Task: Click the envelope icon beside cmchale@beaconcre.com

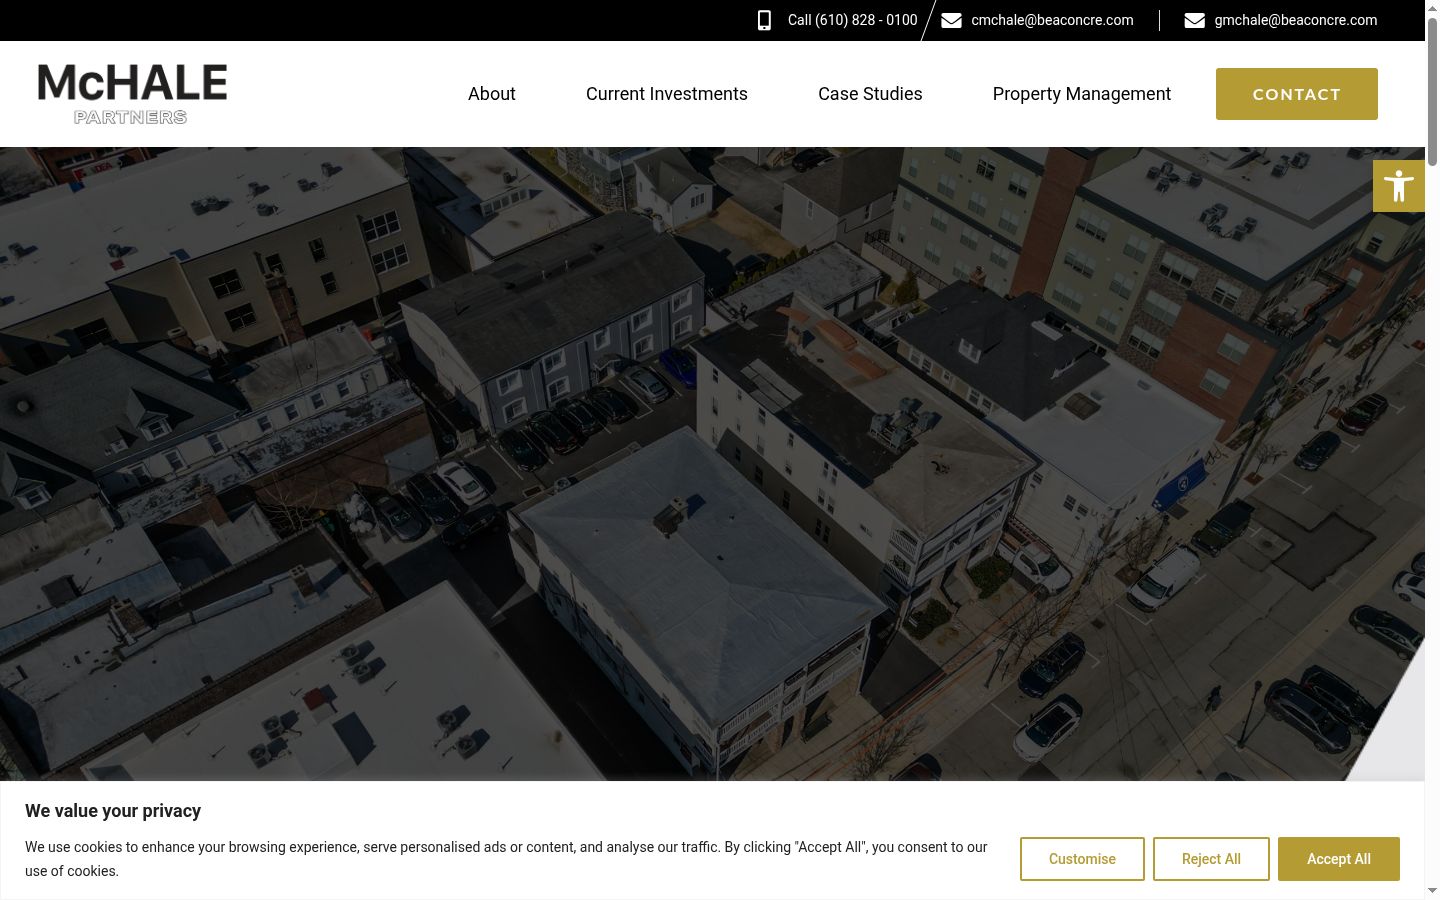Action: point(951,20)
